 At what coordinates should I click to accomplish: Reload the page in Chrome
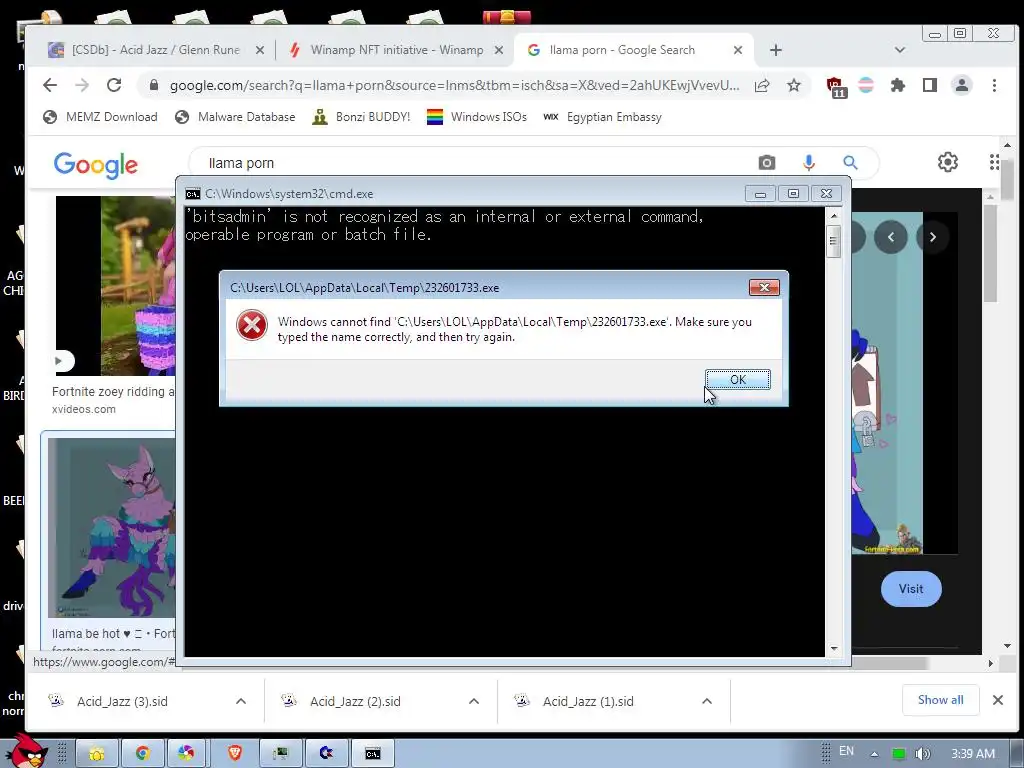(x=114, y=85)
